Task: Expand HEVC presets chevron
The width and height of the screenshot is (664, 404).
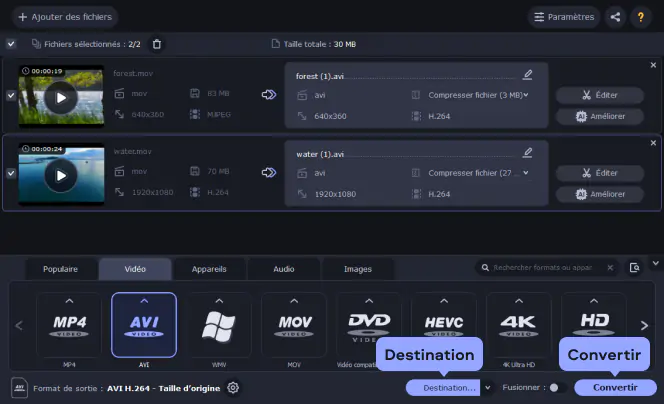Action: 444,301
